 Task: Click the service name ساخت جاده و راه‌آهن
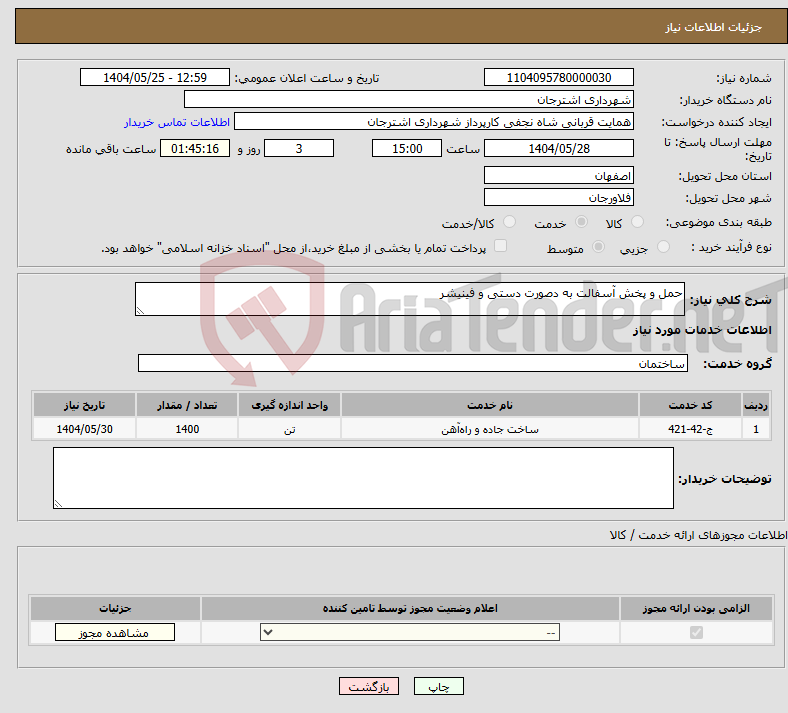point(490,429)
